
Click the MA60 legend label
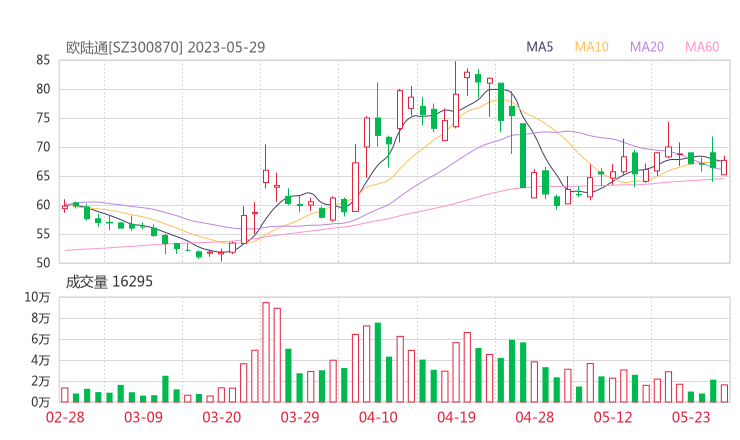(702, 47)
